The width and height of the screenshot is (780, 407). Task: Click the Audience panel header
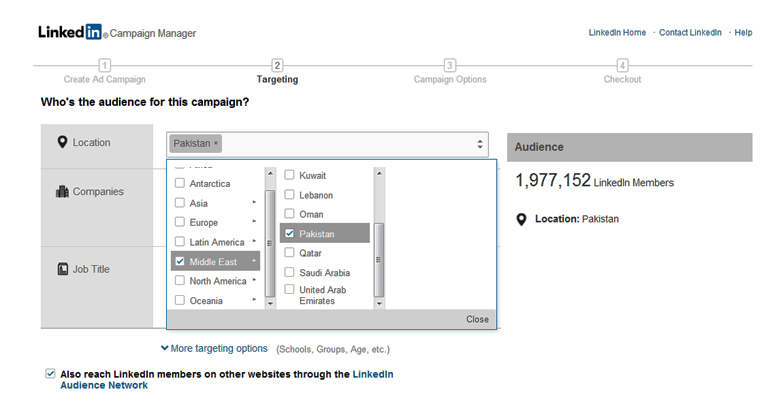pos(629,147)
